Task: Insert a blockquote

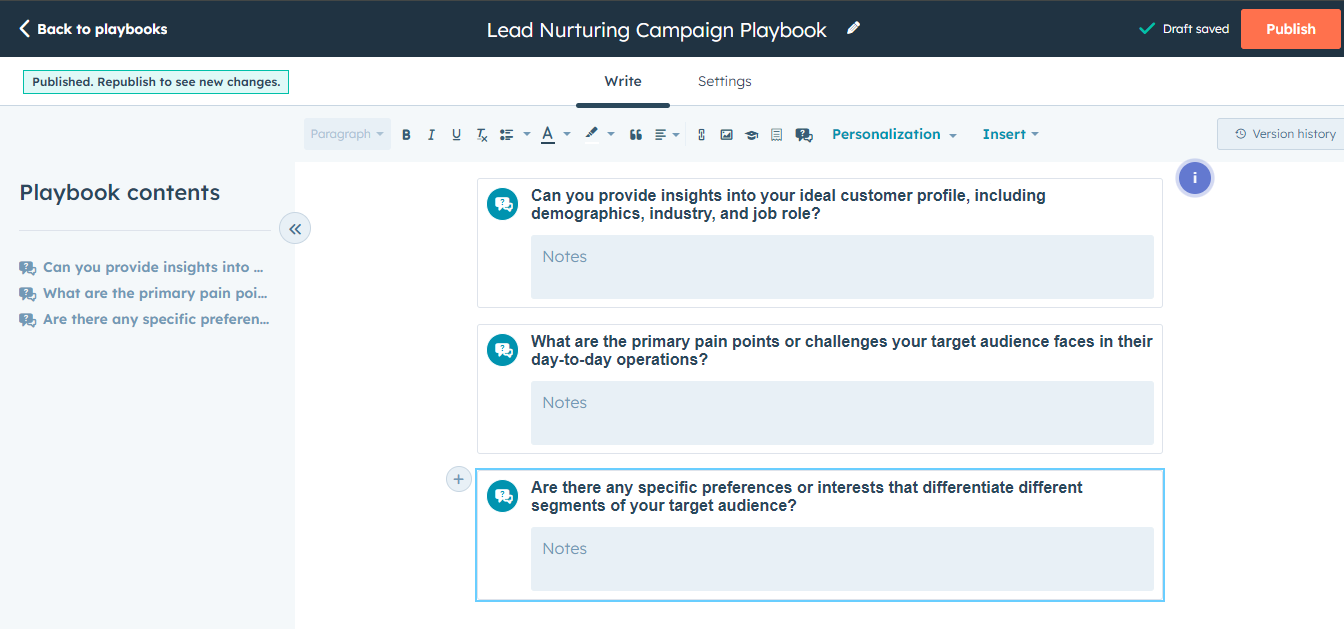Action: pos(636,134)
